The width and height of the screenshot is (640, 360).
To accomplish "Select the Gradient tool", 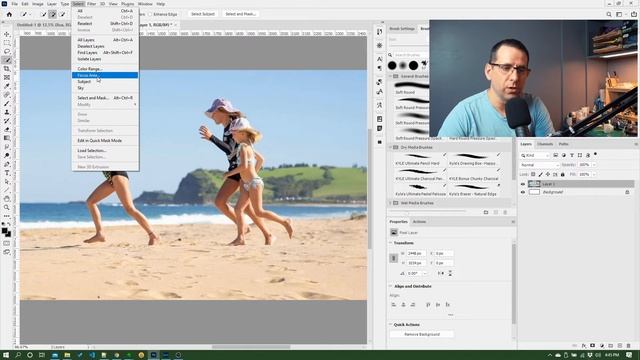I will [x=7, y=138].
